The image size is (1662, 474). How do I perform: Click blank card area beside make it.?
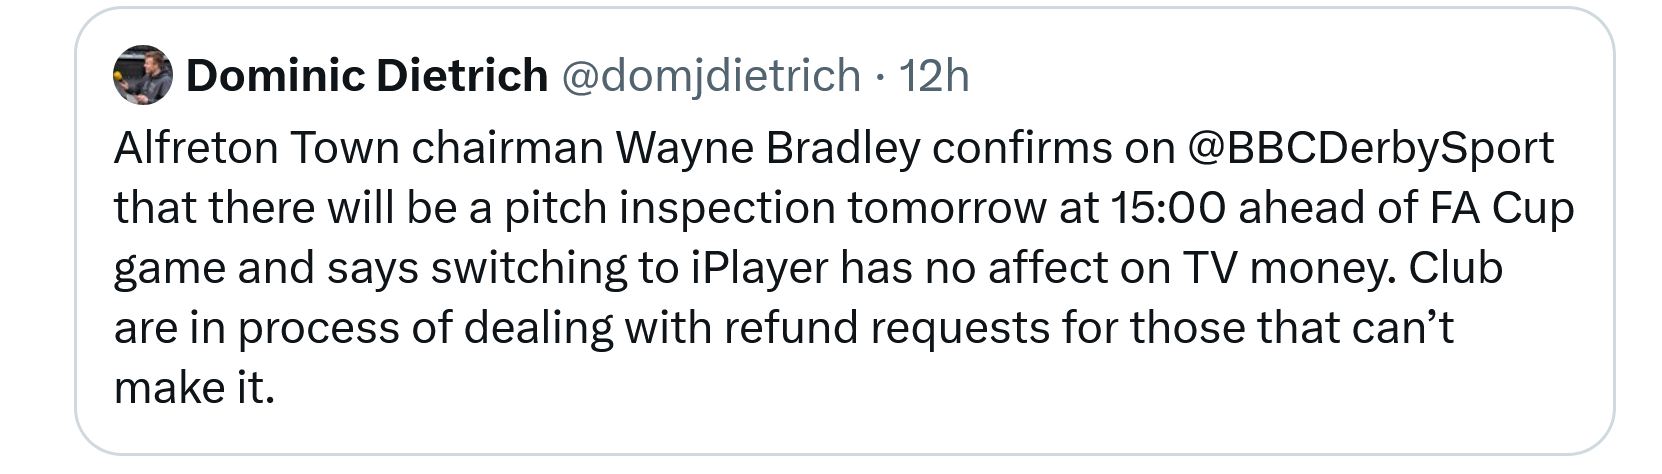point(900,390)
